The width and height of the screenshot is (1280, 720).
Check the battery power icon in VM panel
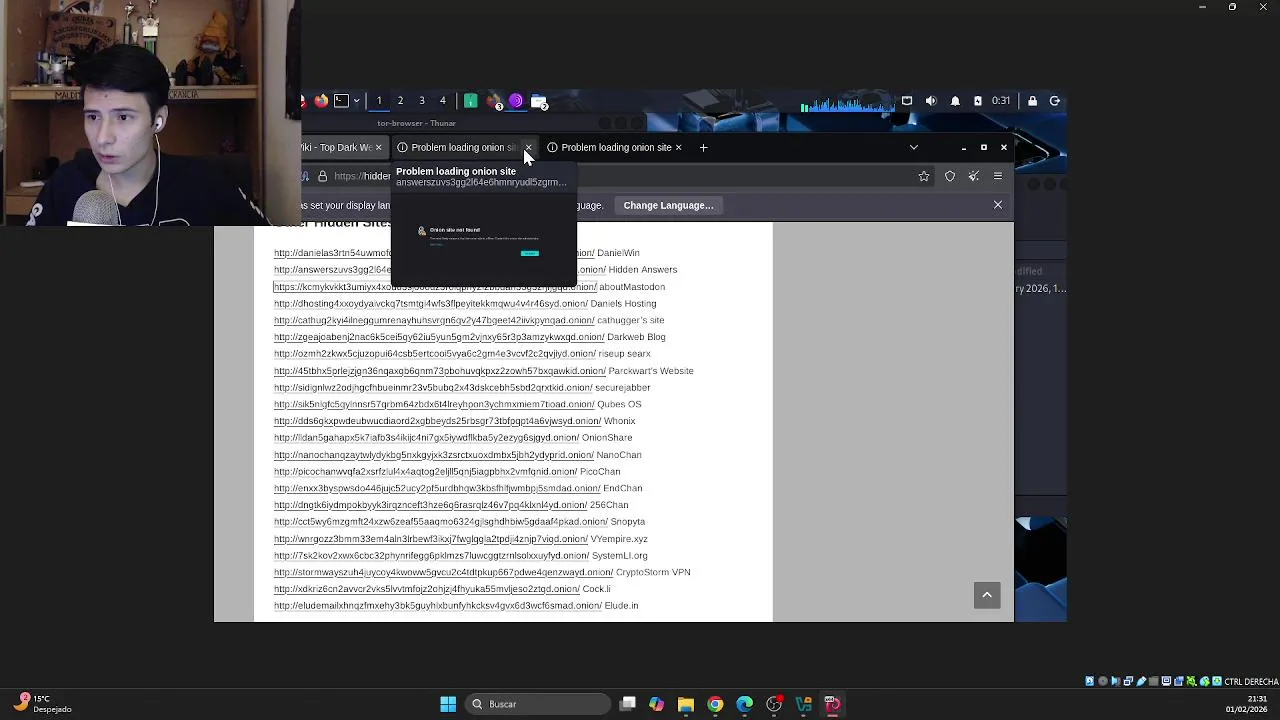click(x=978, y=101)
